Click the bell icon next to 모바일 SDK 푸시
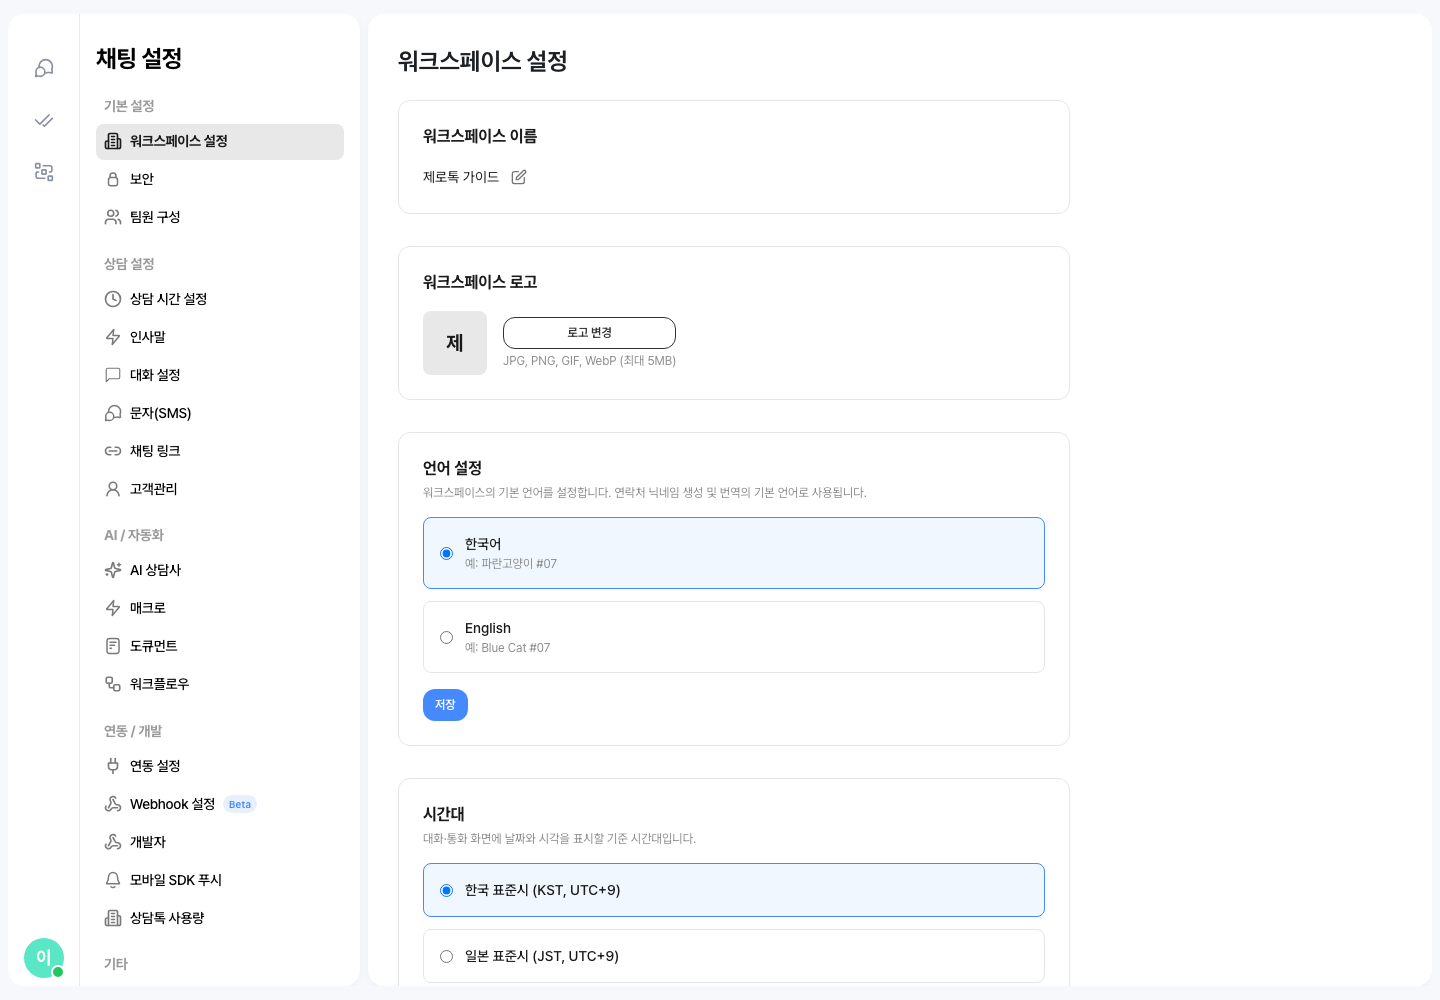The image size is (1440, 1000). click(113, 880)
